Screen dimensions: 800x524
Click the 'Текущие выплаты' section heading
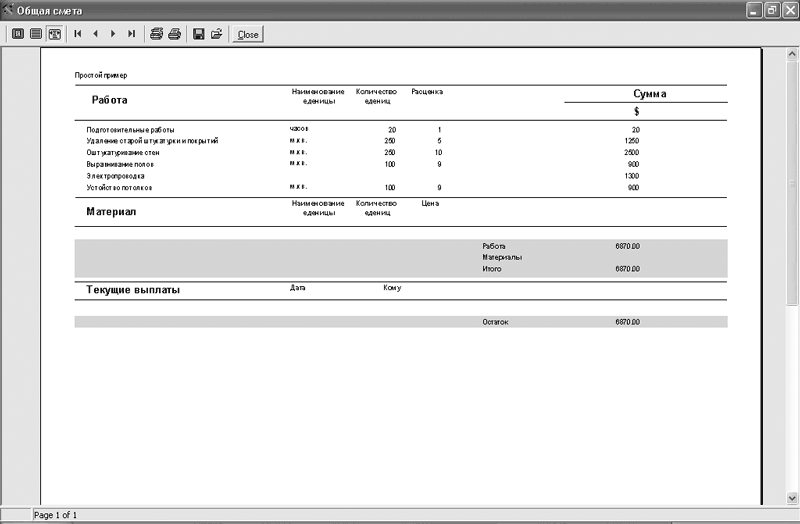tap(133, 290)
